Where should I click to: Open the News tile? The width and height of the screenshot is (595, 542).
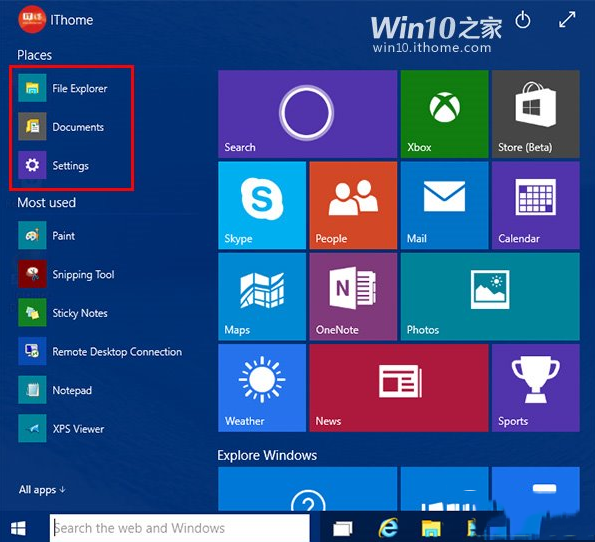tap(399, 388)
